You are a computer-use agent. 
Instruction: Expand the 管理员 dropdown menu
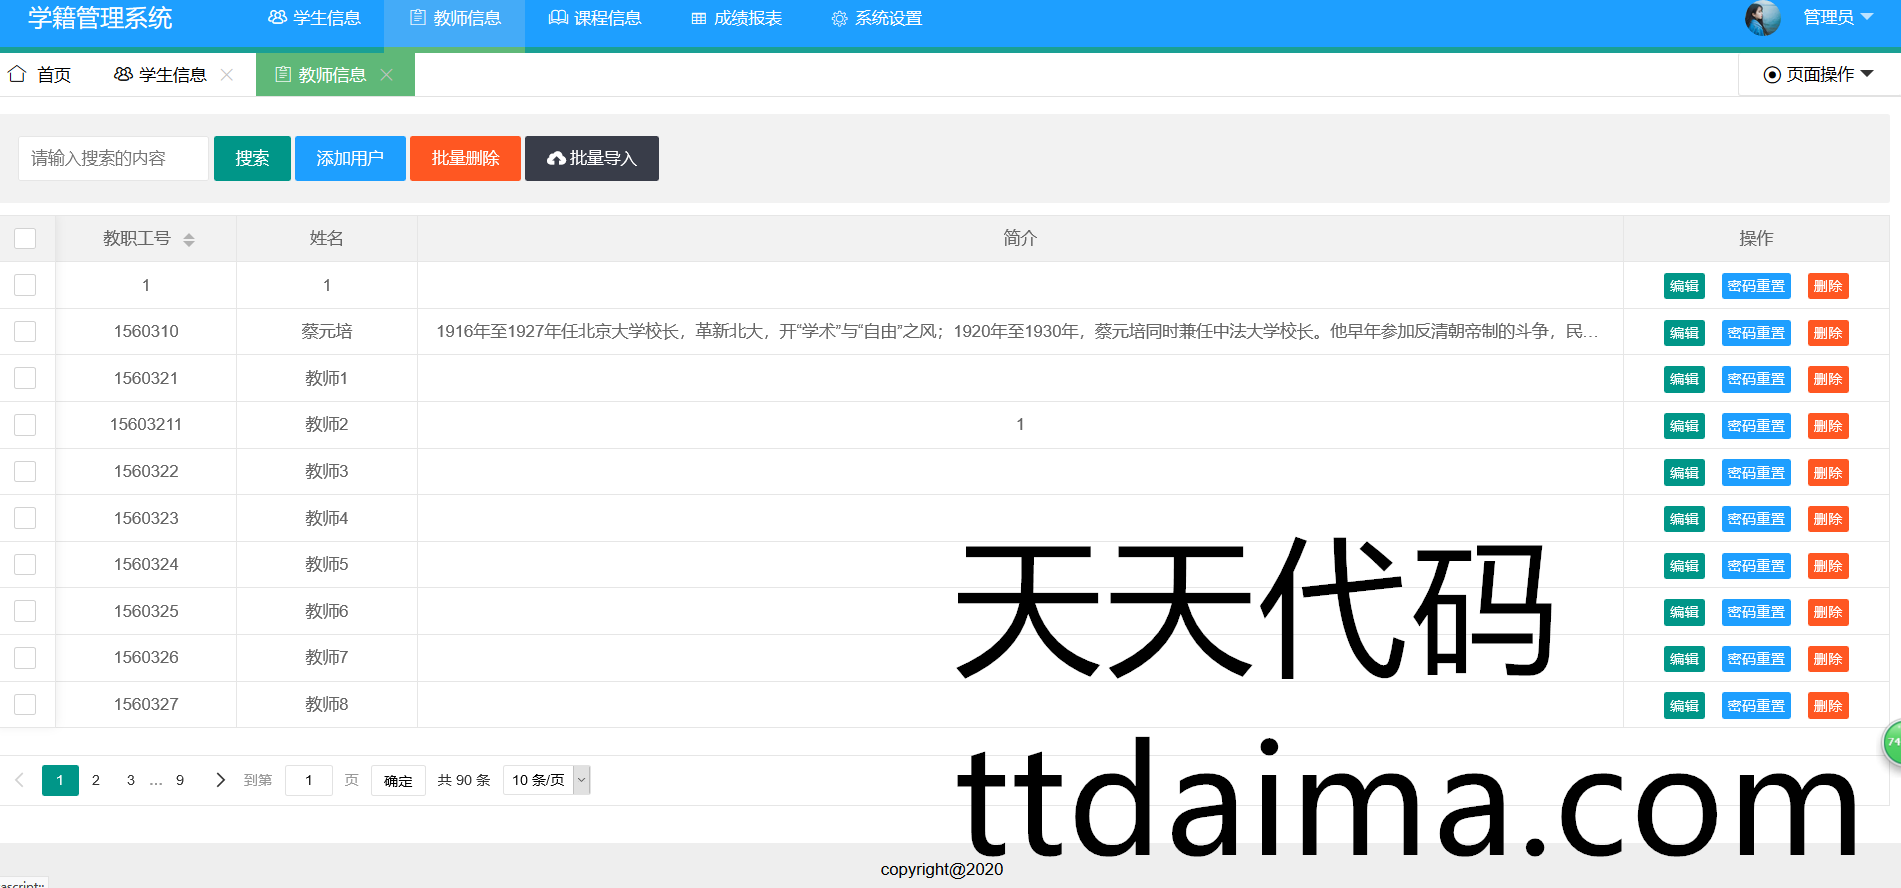point(1838,17)
